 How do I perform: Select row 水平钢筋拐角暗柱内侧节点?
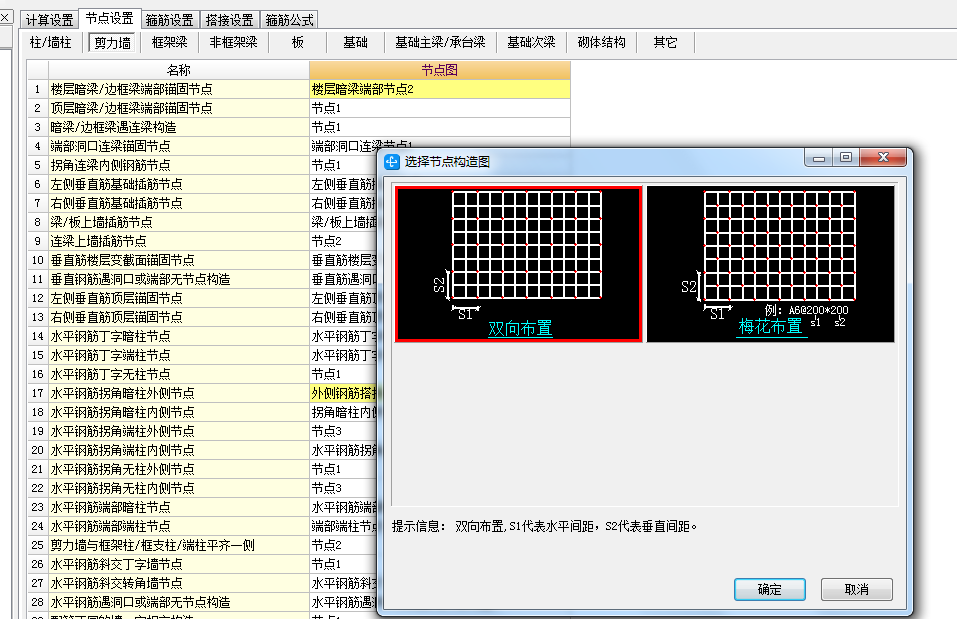[x=178, y=412]
